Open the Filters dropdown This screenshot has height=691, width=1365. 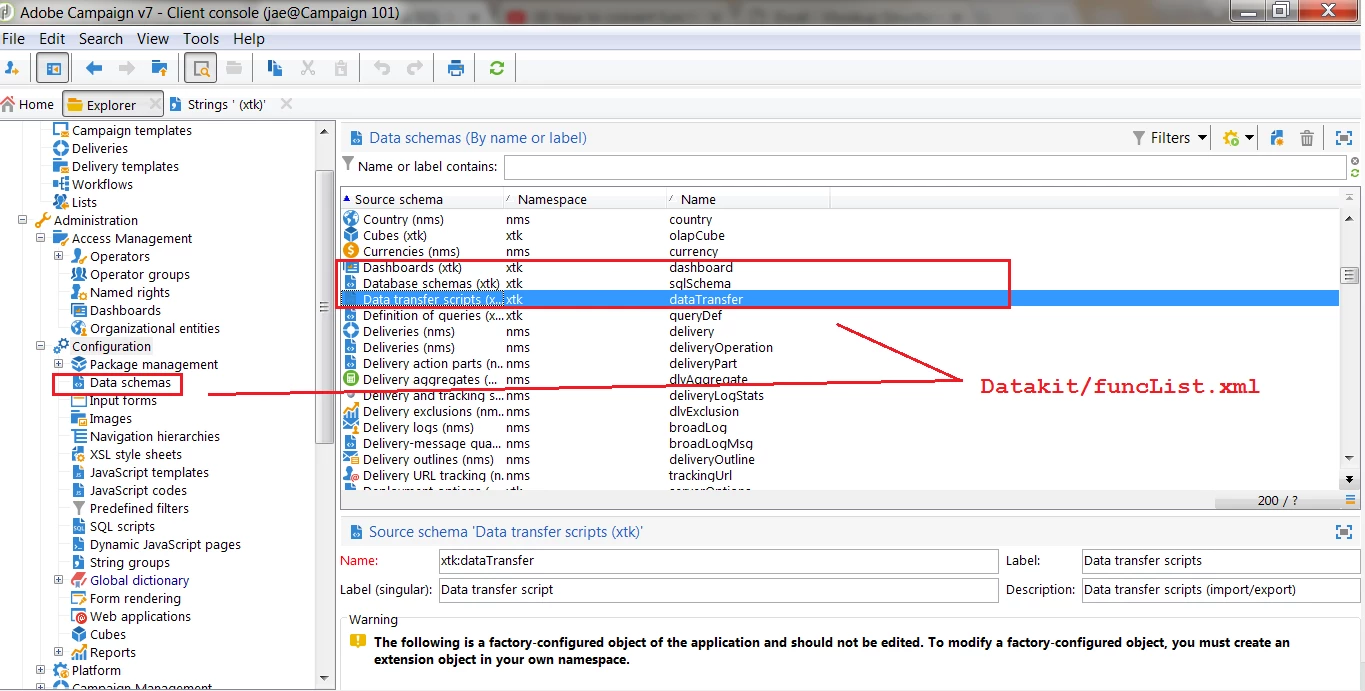click(1169, 138)
